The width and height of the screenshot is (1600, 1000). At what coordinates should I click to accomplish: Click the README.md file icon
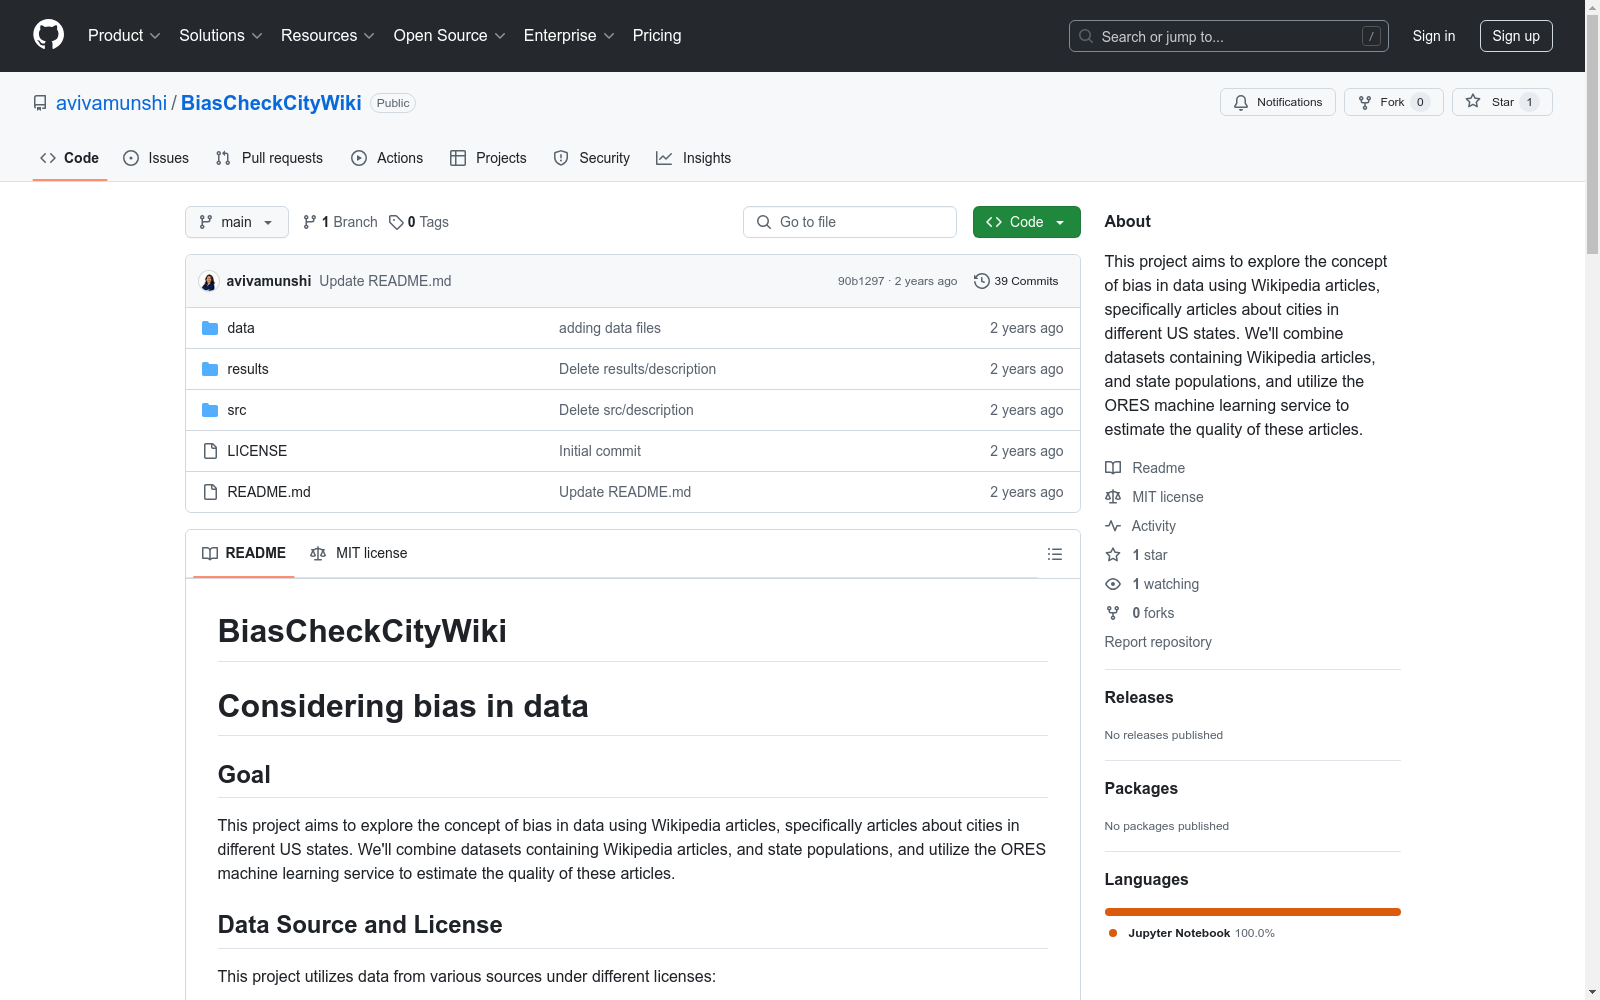[210, 492]
